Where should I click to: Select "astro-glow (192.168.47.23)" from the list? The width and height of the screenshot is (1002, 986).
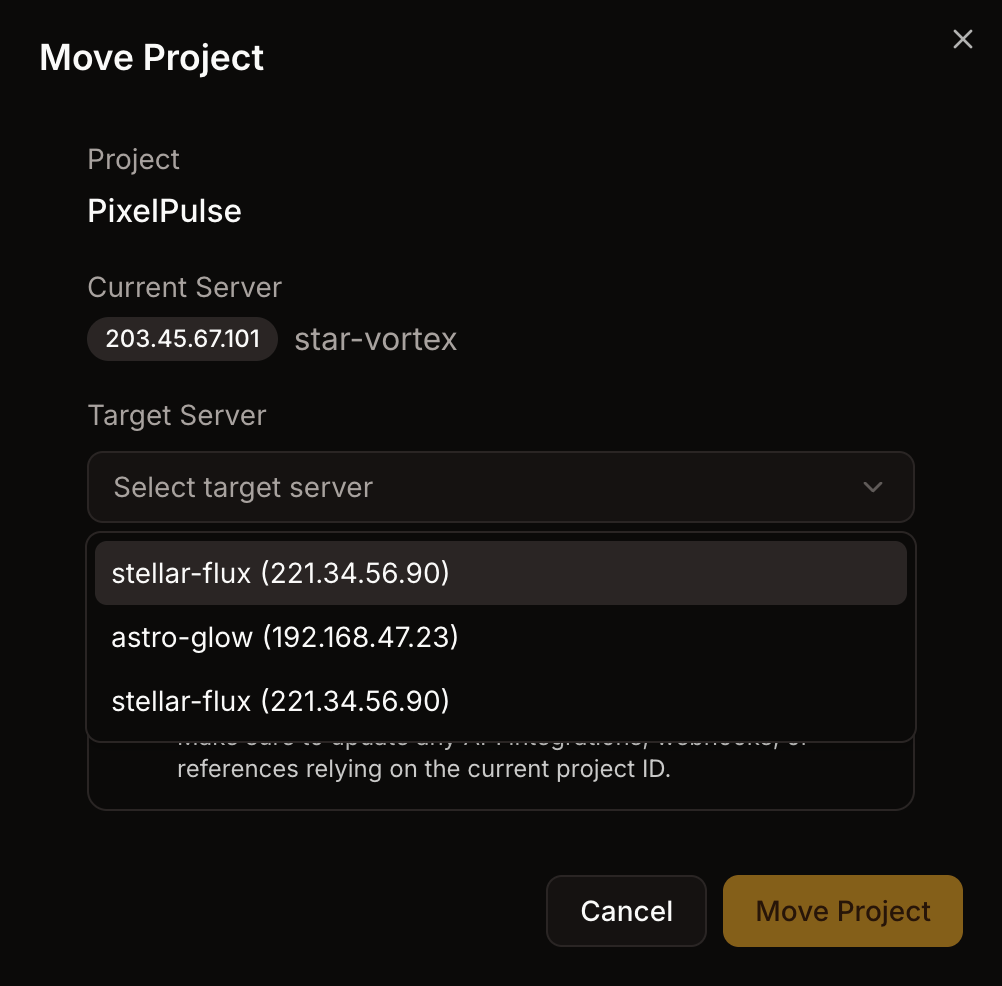click(286, 637)
